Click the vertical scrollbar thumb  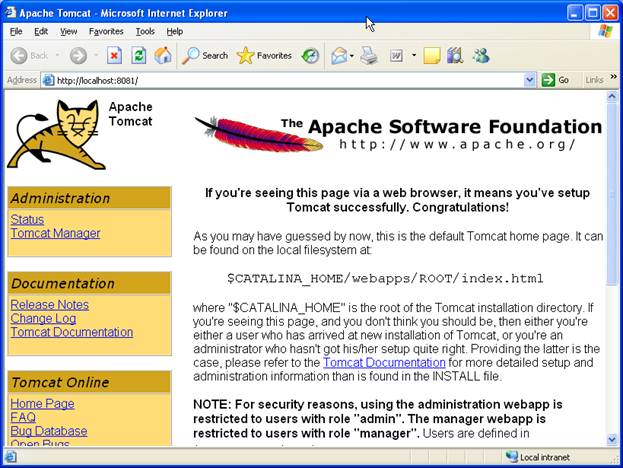pos(611,193)
